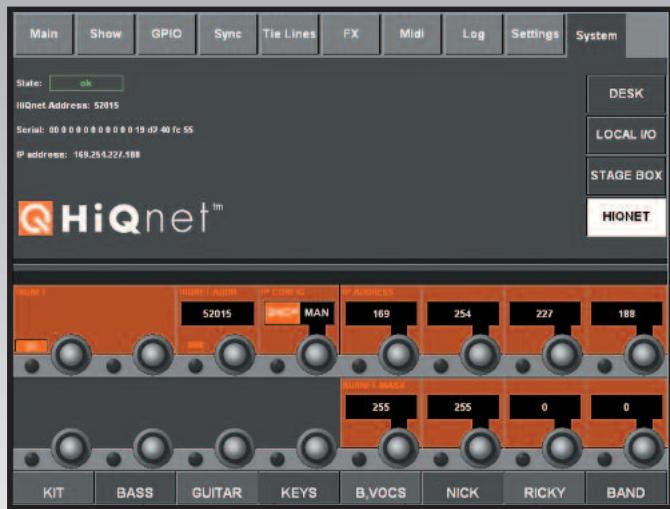
Task: Click the IP address field 254
Action: tap(463, 314)
